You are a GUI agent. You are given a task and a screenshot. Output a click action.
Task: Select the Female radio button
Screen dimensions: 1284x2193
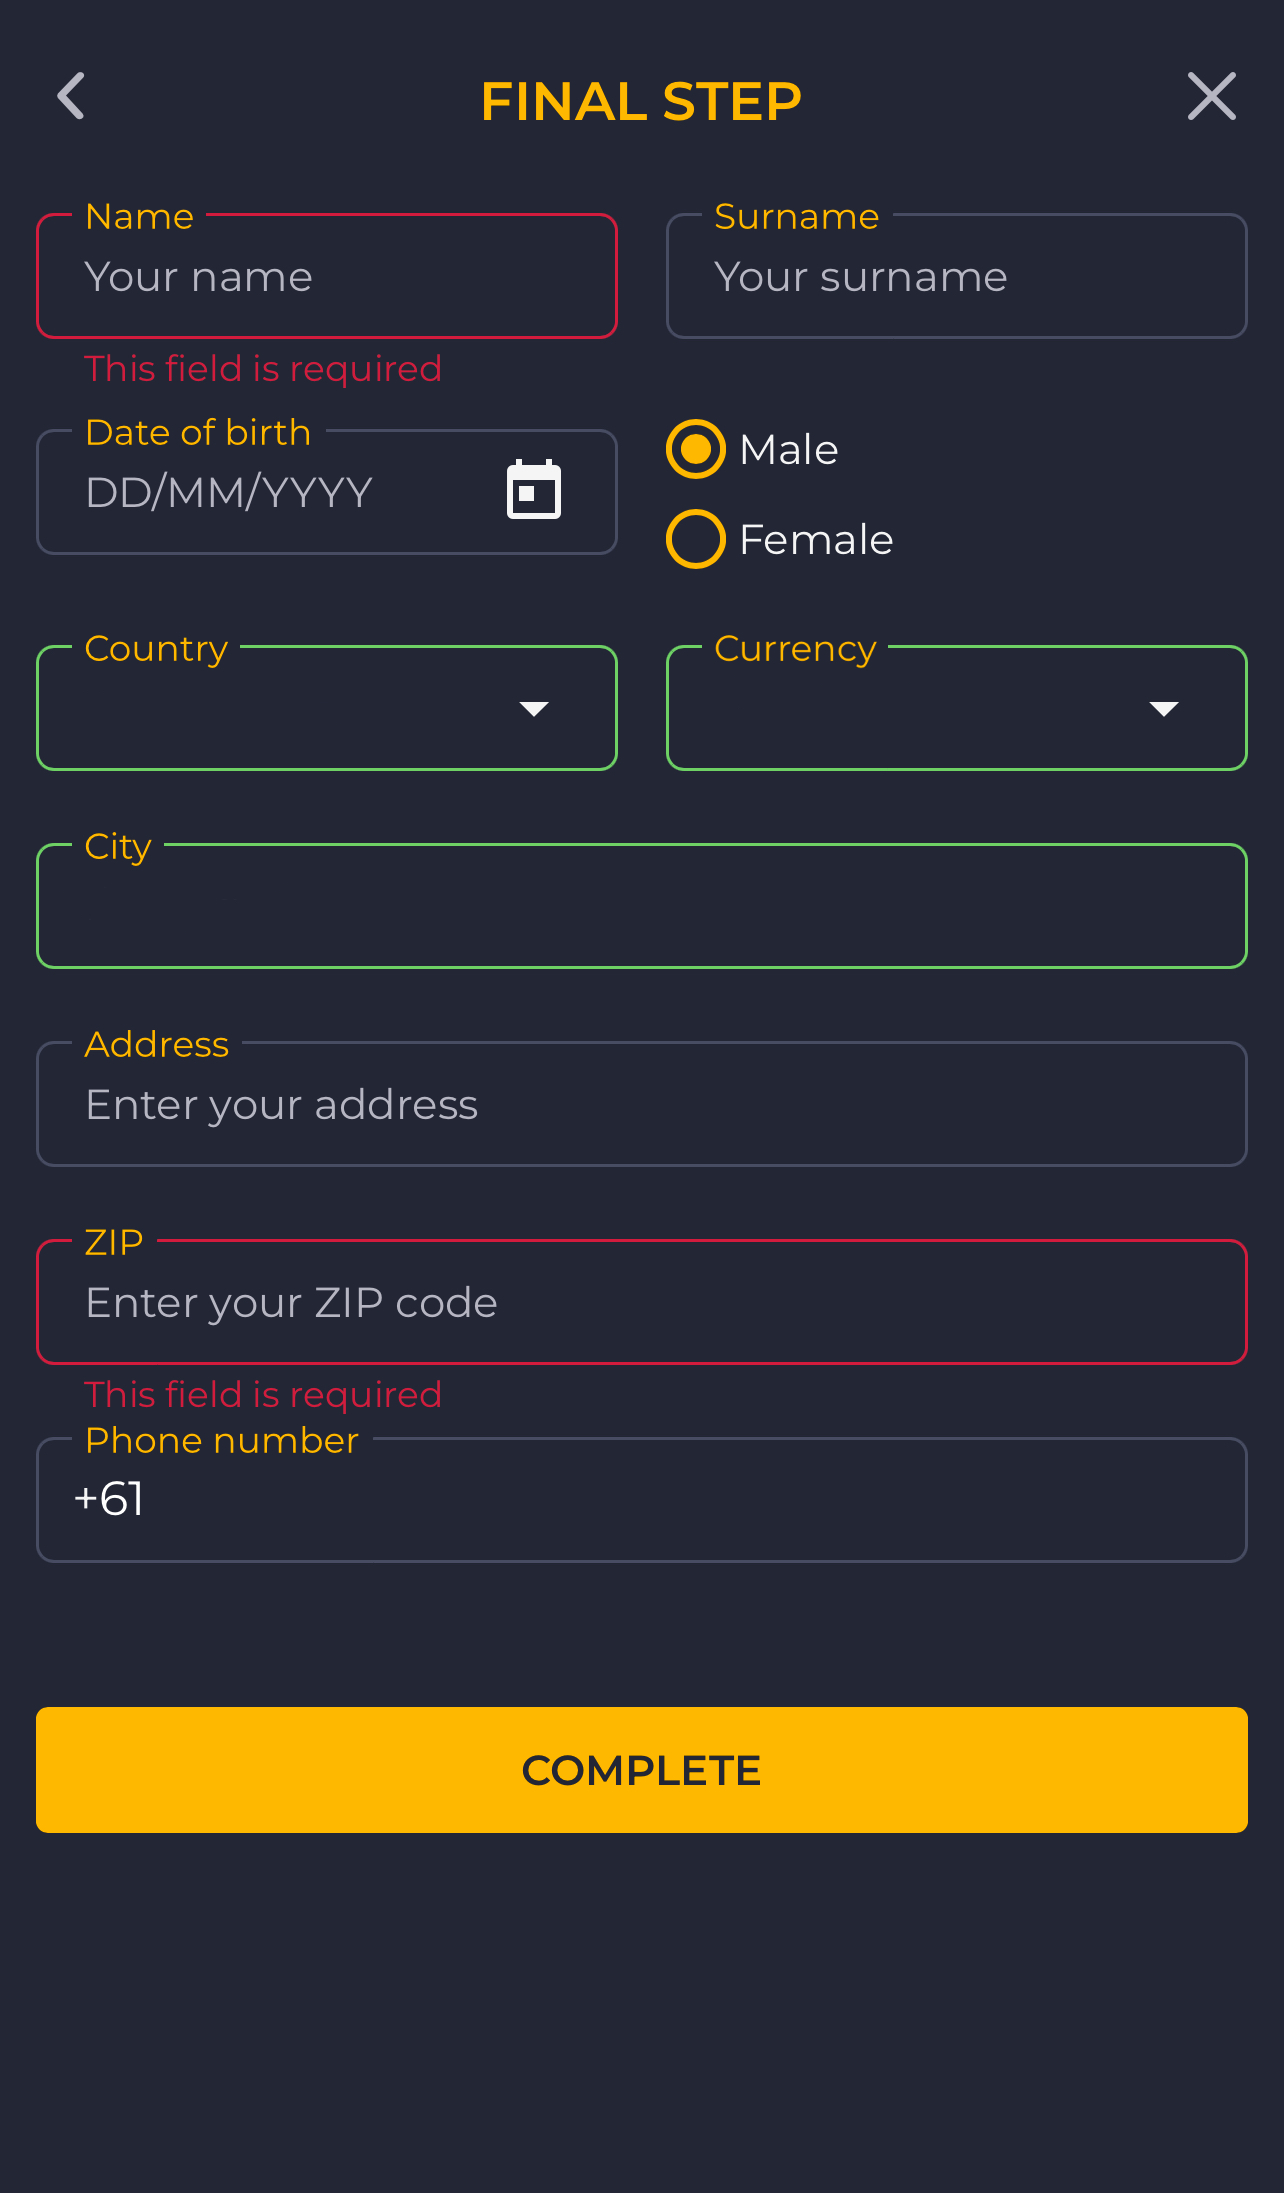(x=696, y=539)
